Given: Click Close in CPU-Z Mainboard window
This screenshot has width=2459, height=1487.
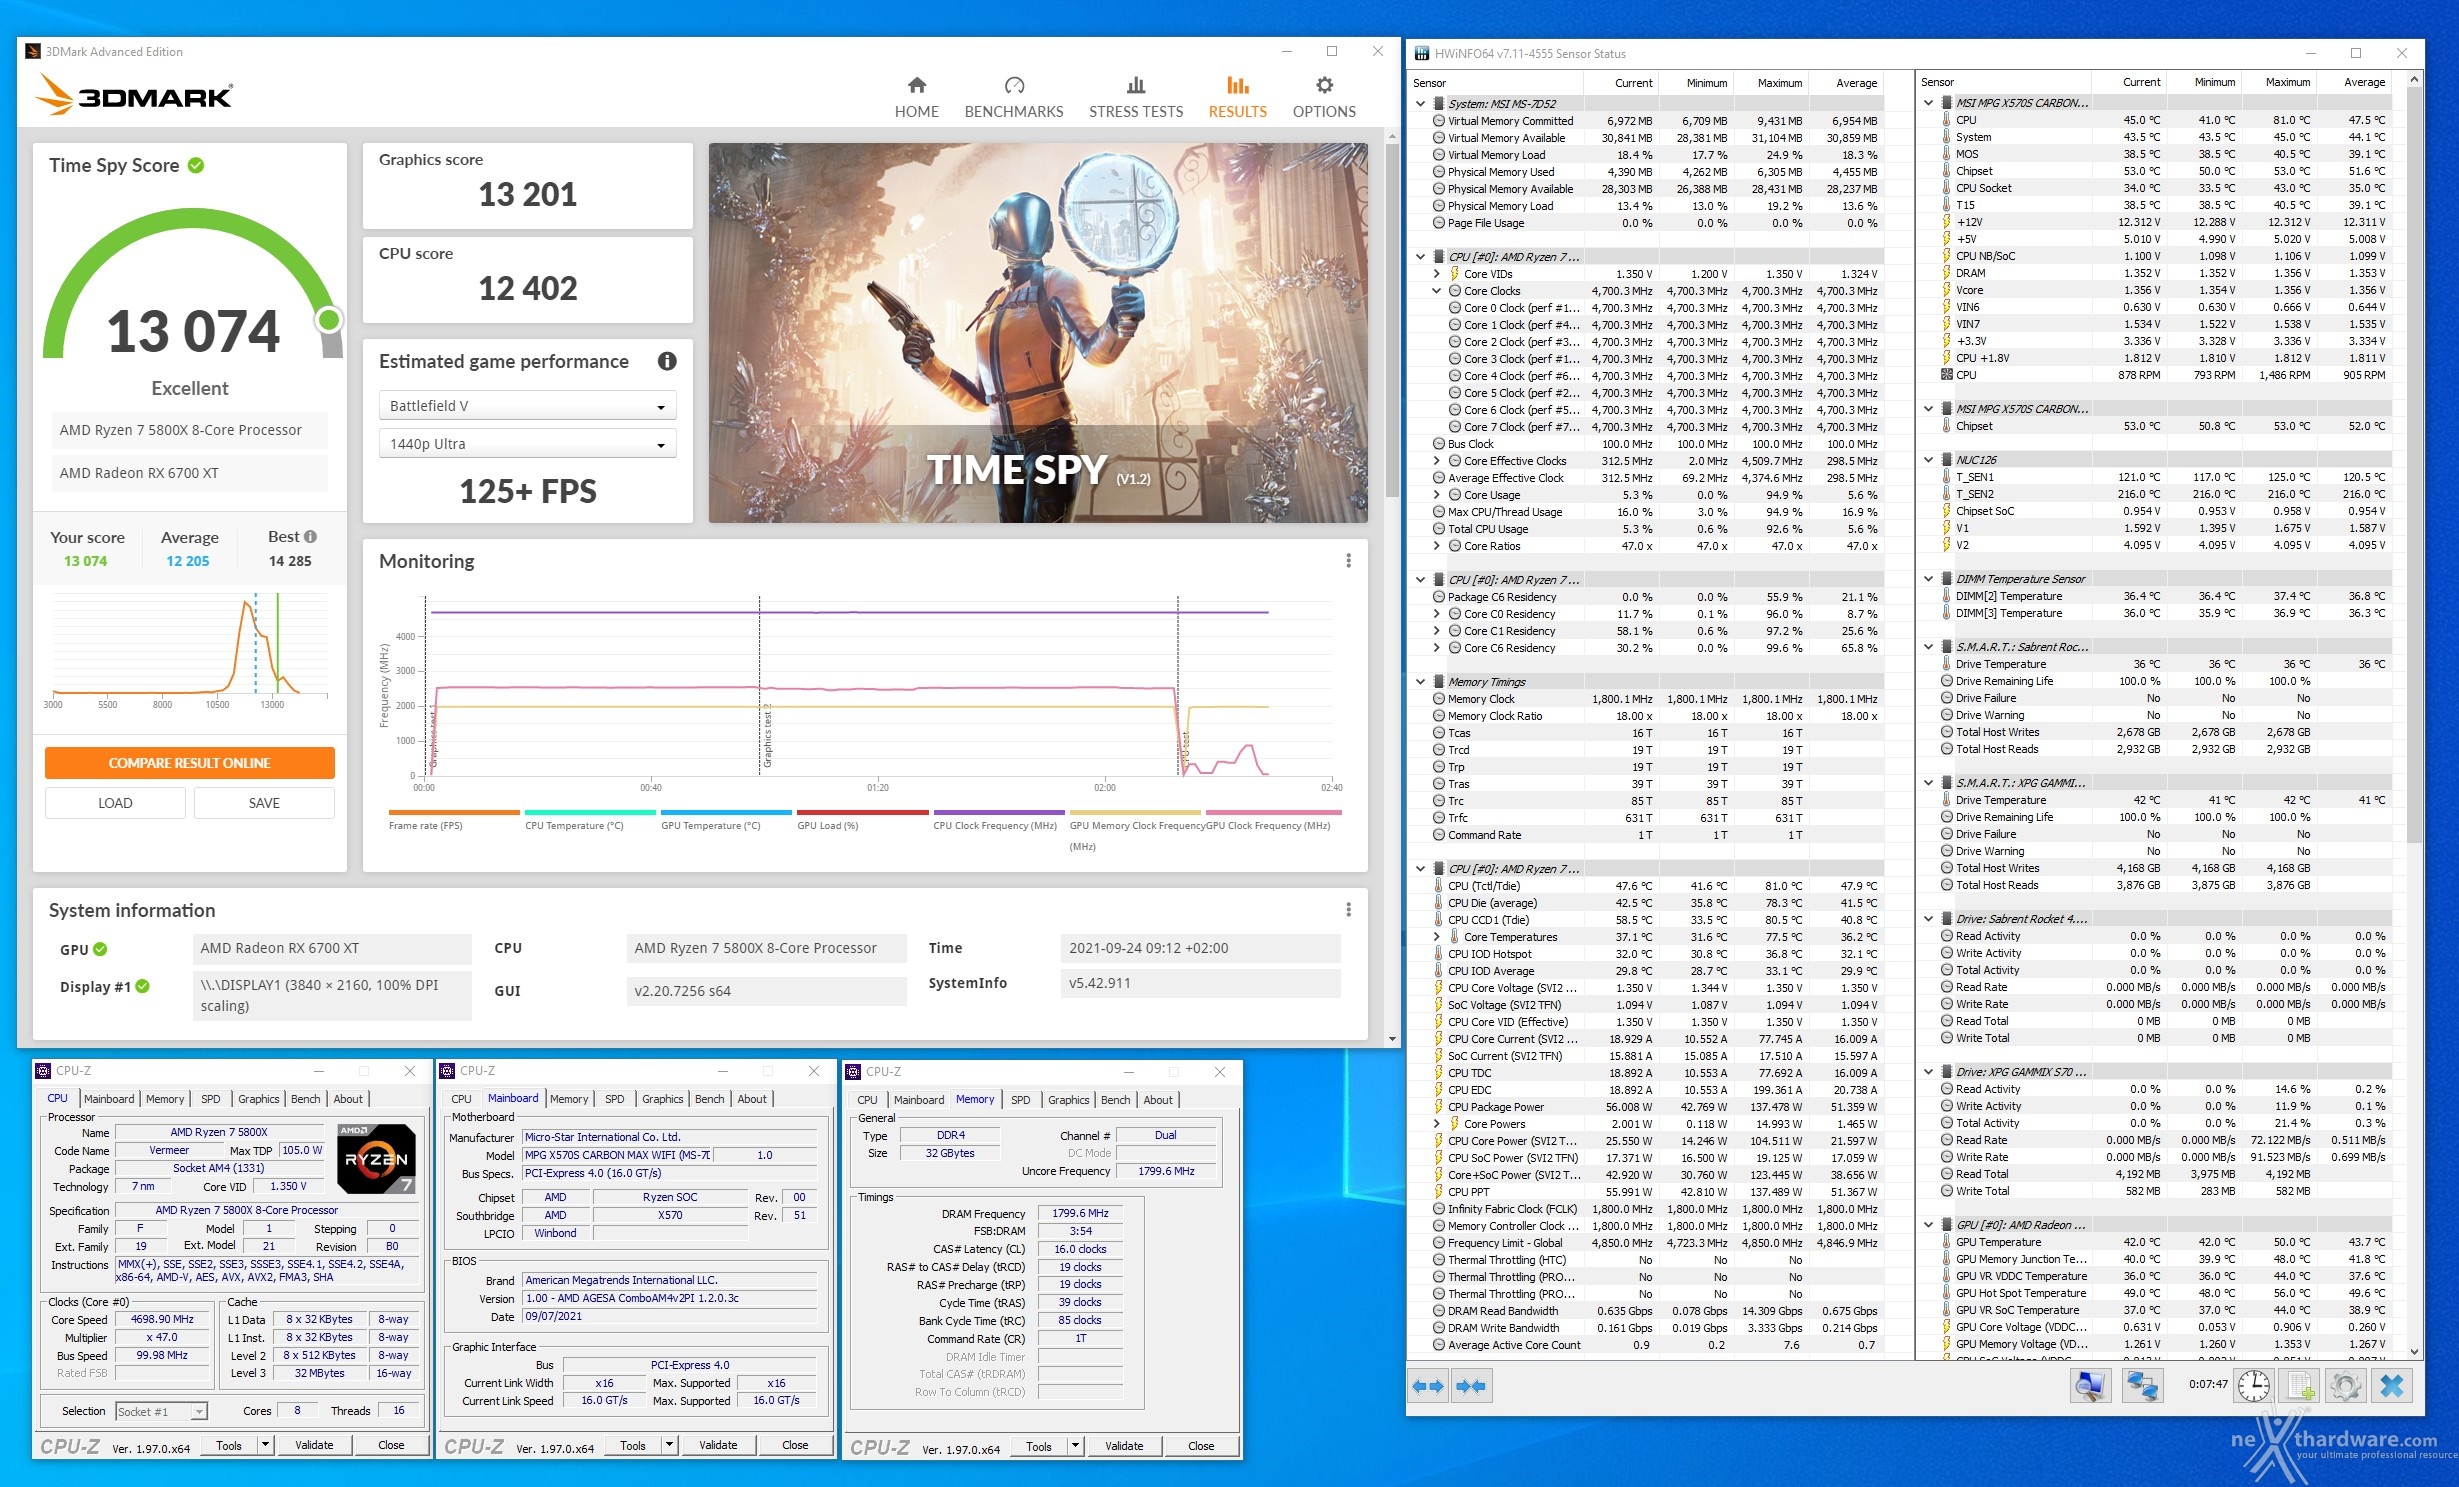Looking at the screenshot, I should [x=795, y=1445].
